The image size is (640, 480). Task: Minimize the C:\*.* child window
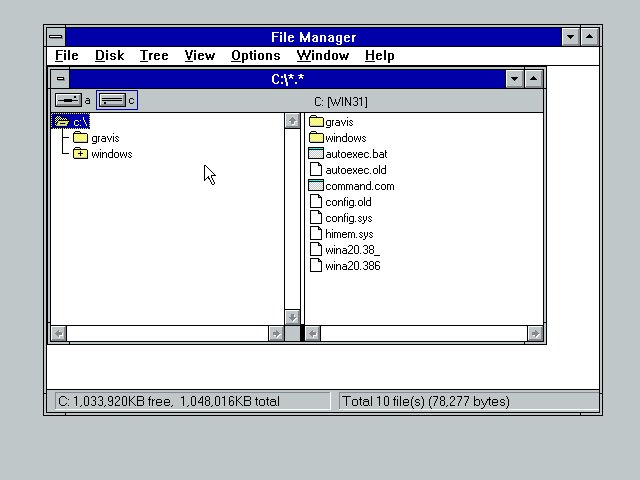click(514, 79)
